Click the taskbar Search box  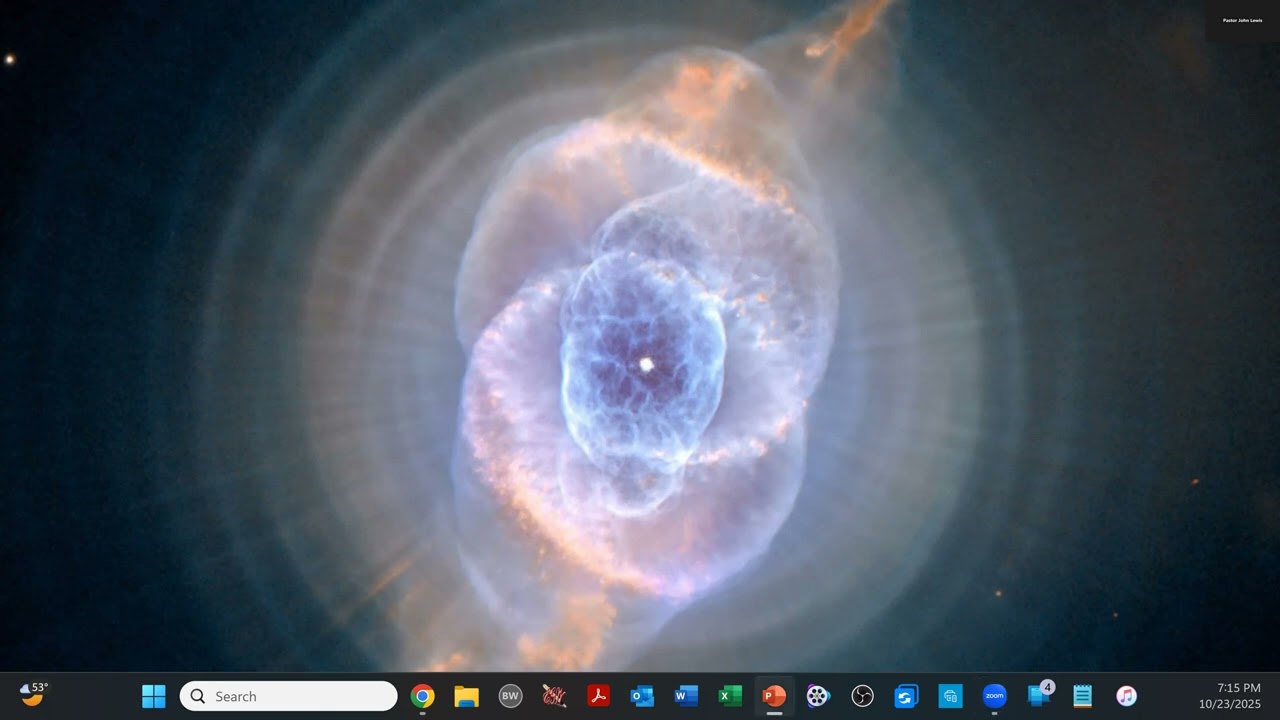(x=288, y=696)
